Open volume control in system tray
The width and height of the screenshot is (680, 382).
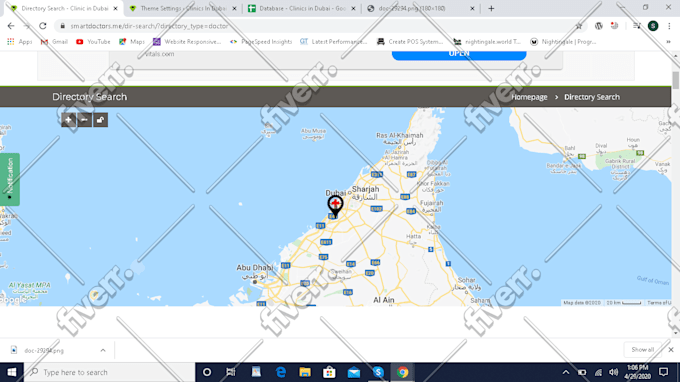coord(613,372)
